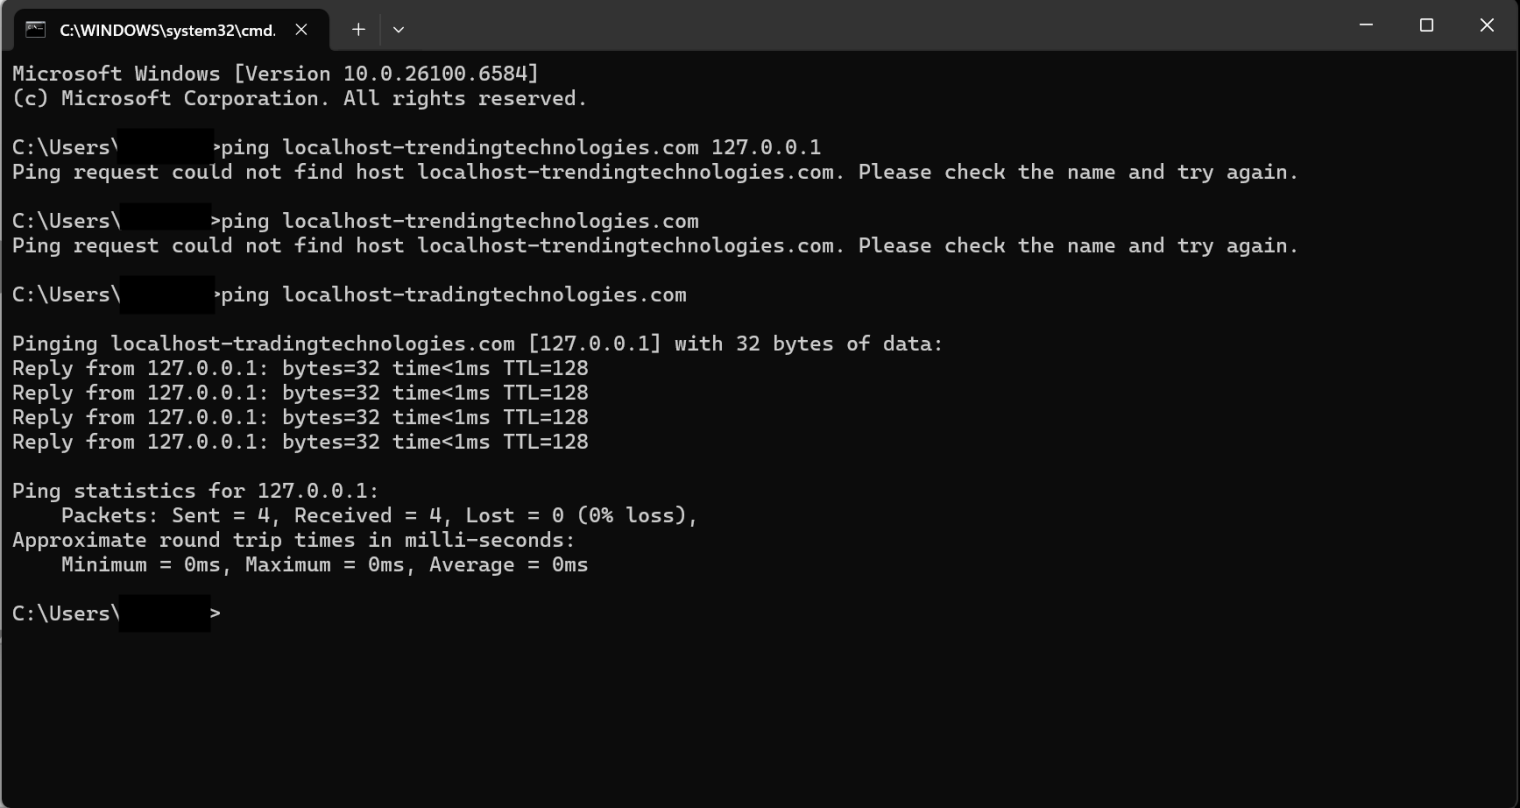Click the "Packets: Sent = 4" line
This screenshot has width=1520, height=808.
point(378,516)
